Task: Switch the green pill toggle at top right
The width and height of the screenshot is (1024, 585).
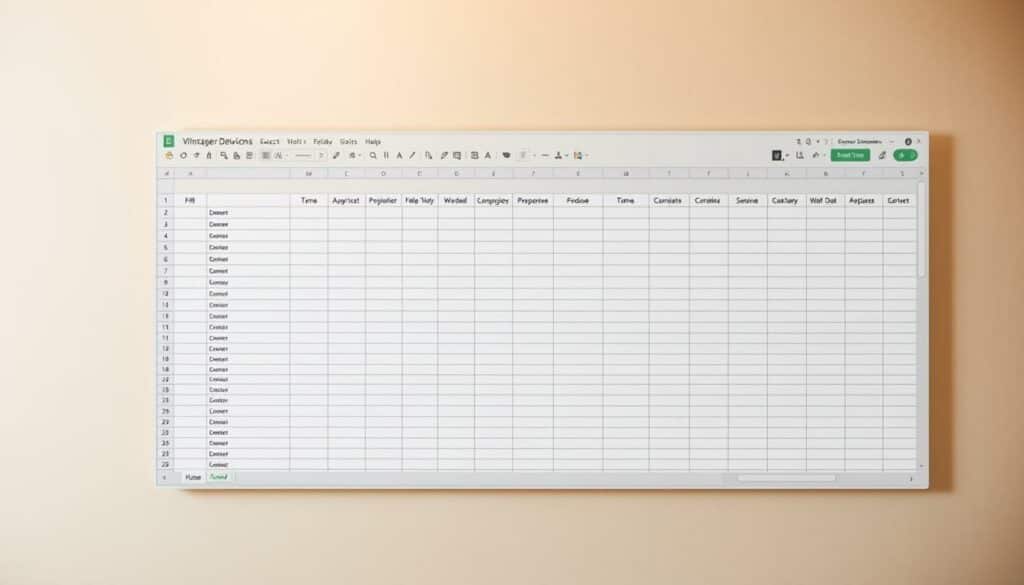Action: click(x=905, y=155)
